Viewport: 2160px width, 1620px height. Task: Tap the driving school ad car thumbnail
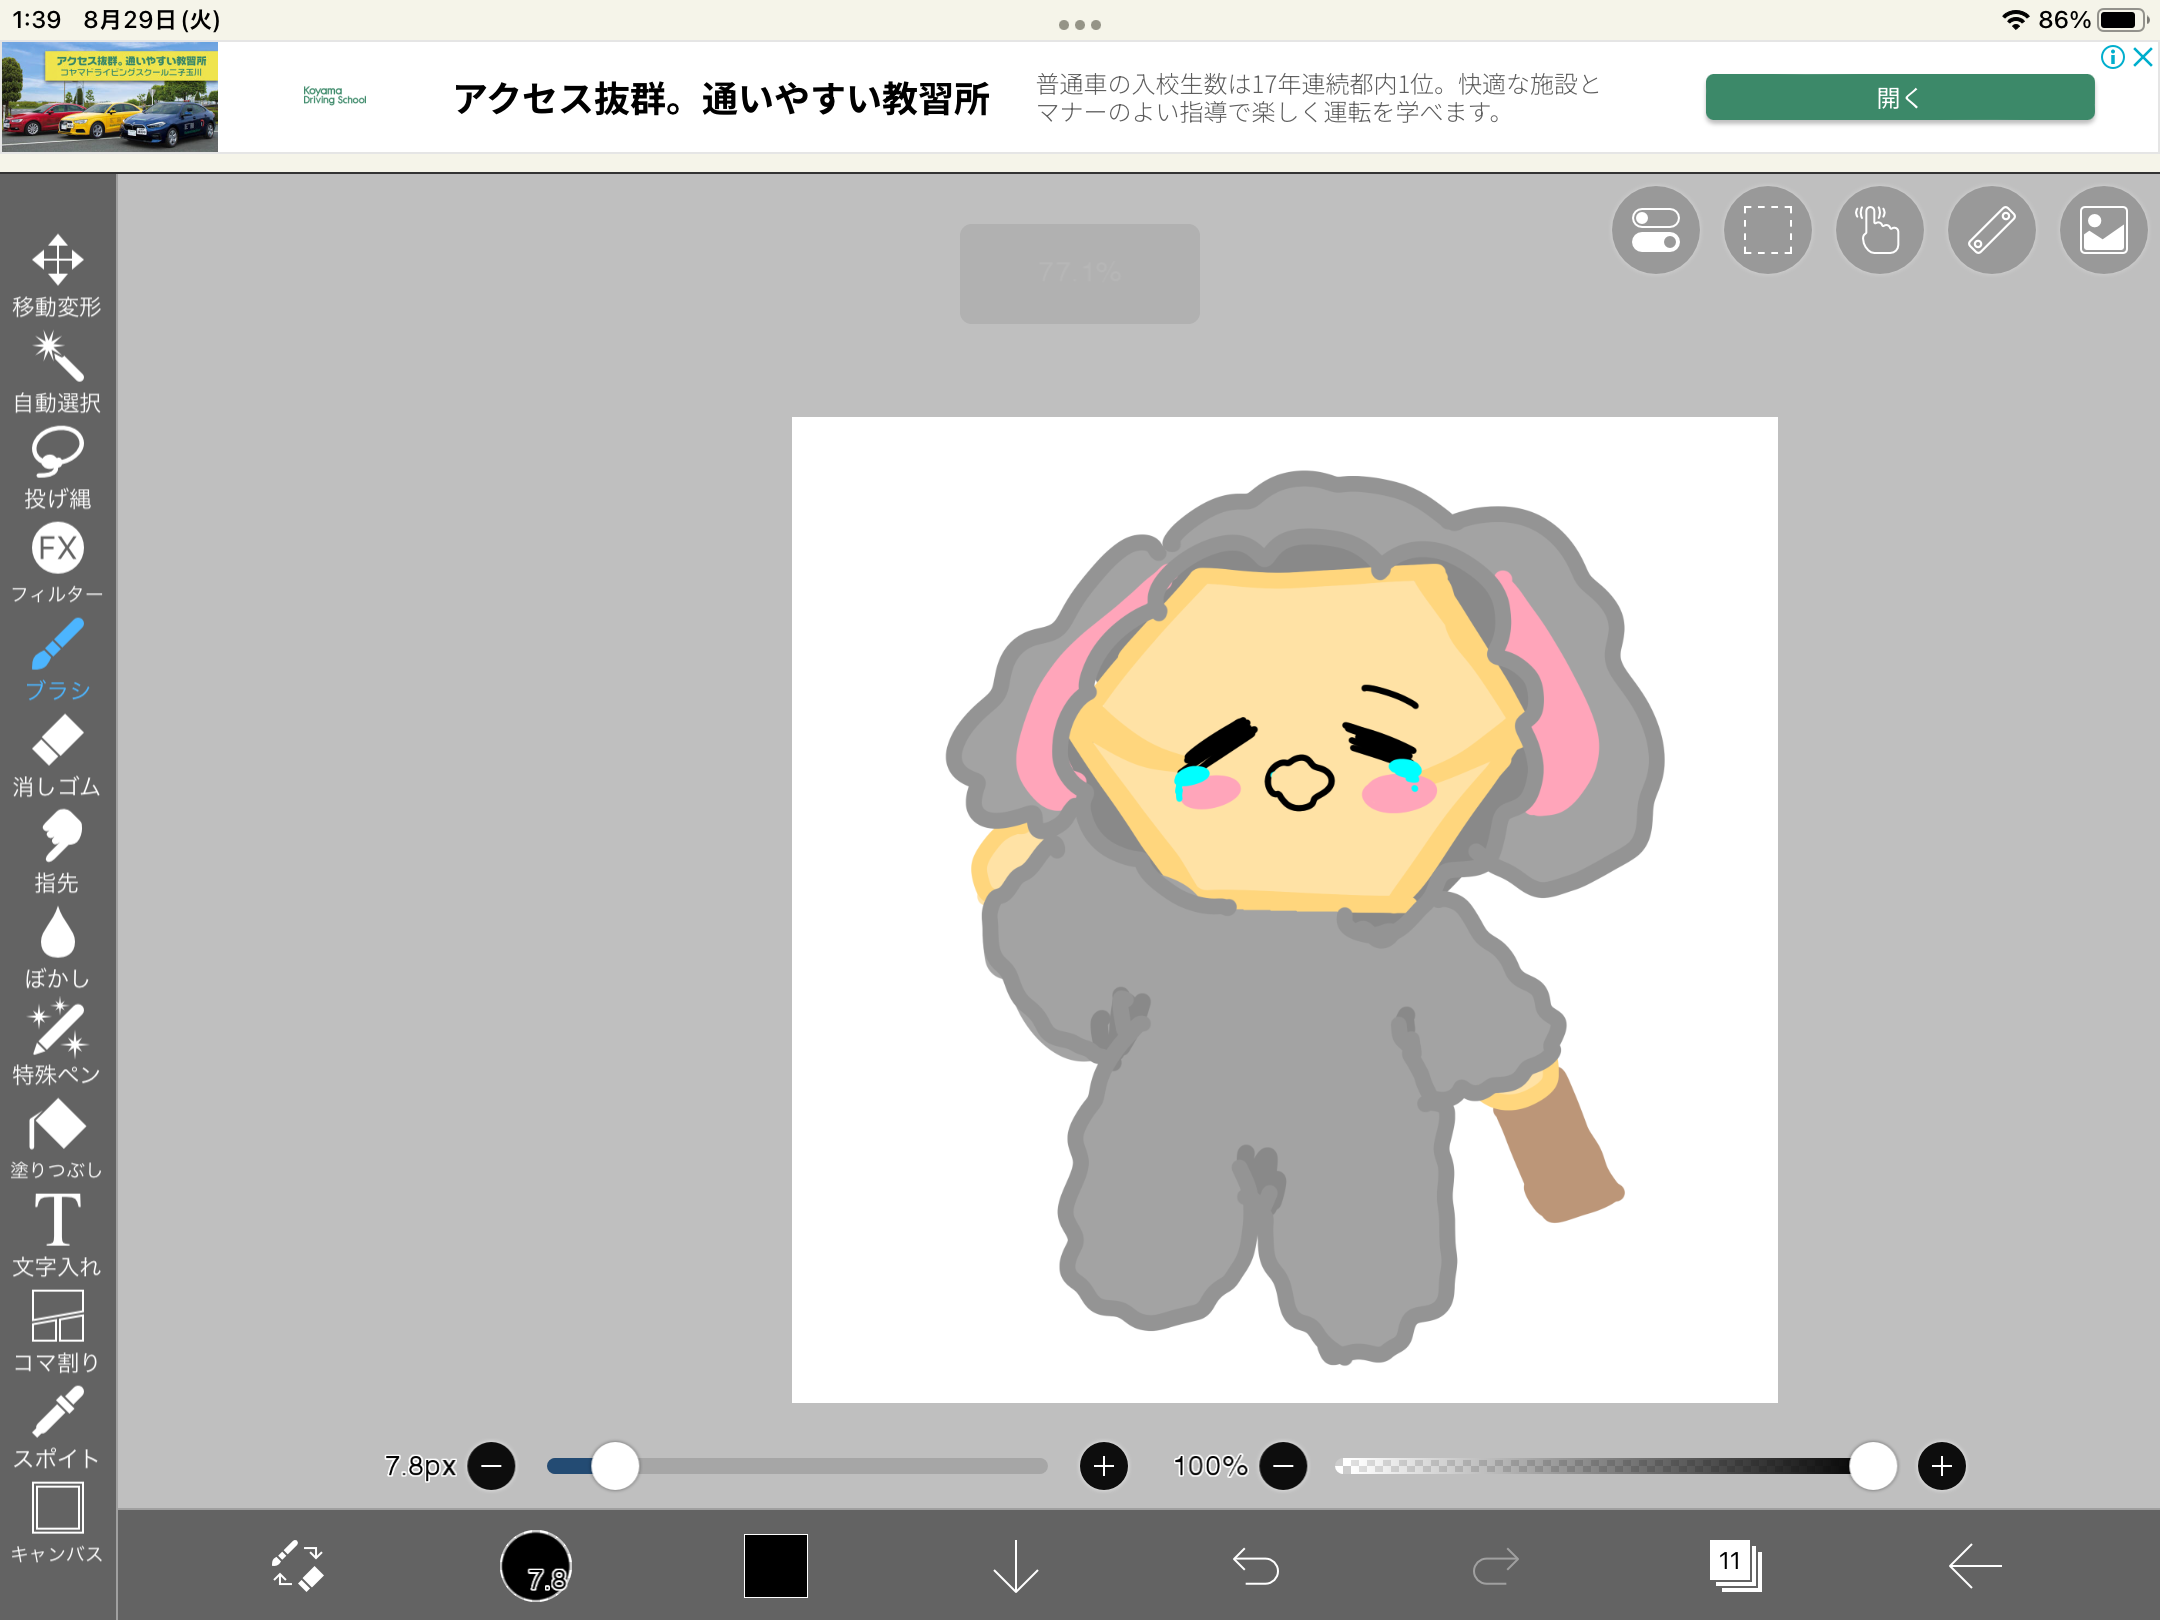point(110,97)
